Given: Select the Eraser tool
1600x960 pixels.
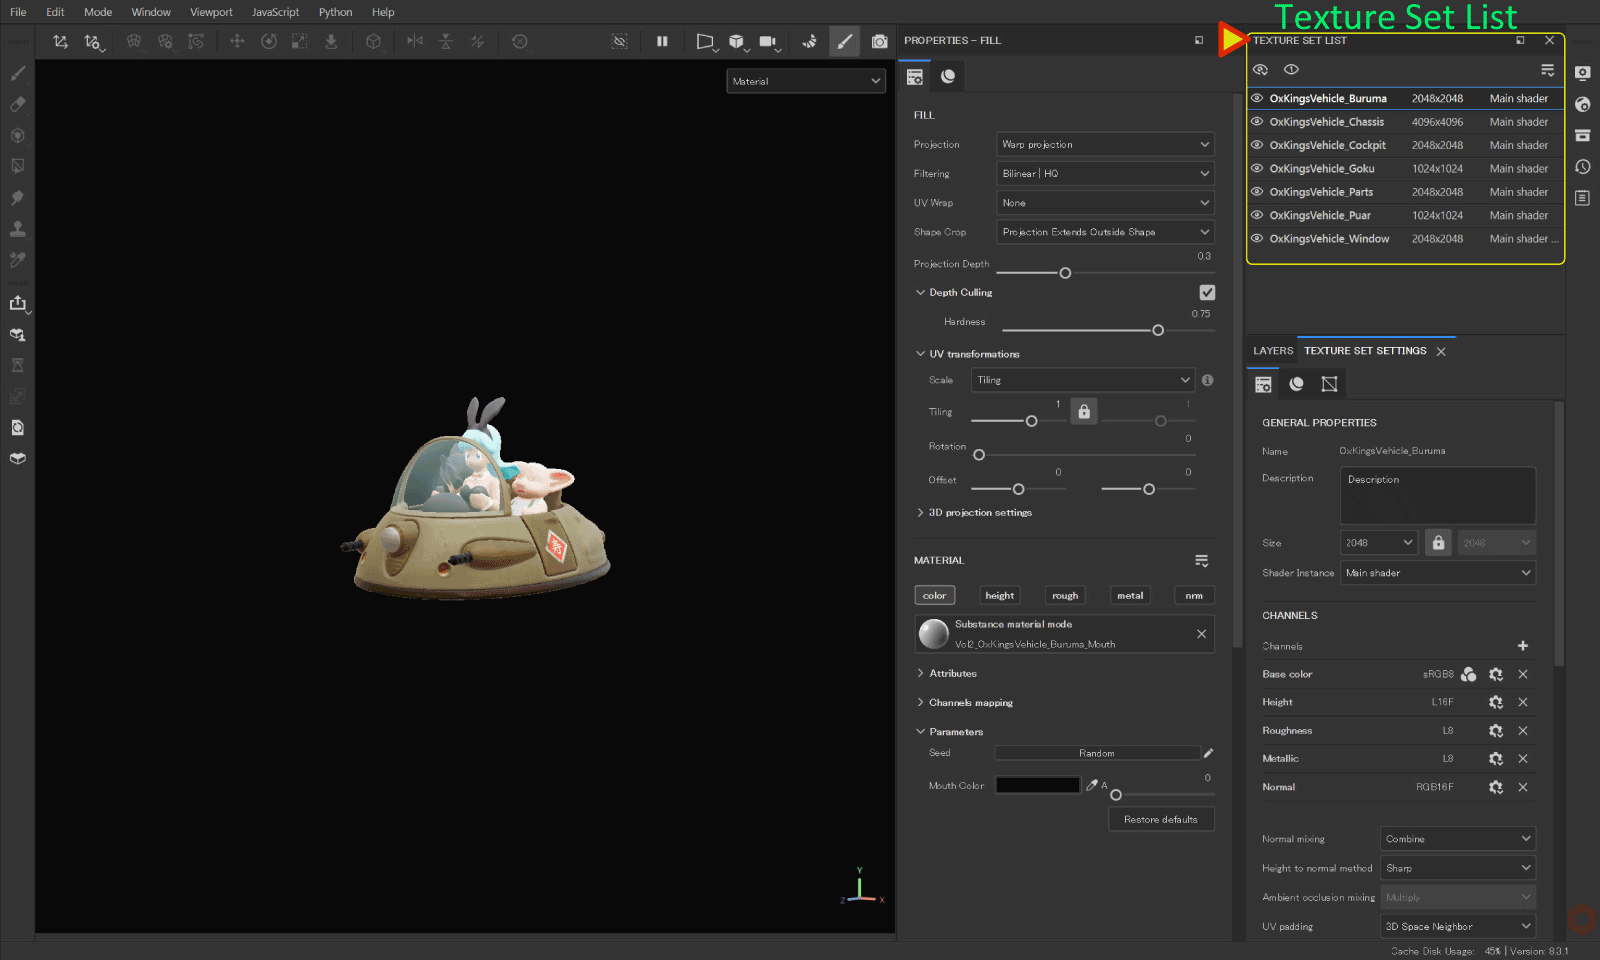Looking at the screenshot, I should (17, 104).
